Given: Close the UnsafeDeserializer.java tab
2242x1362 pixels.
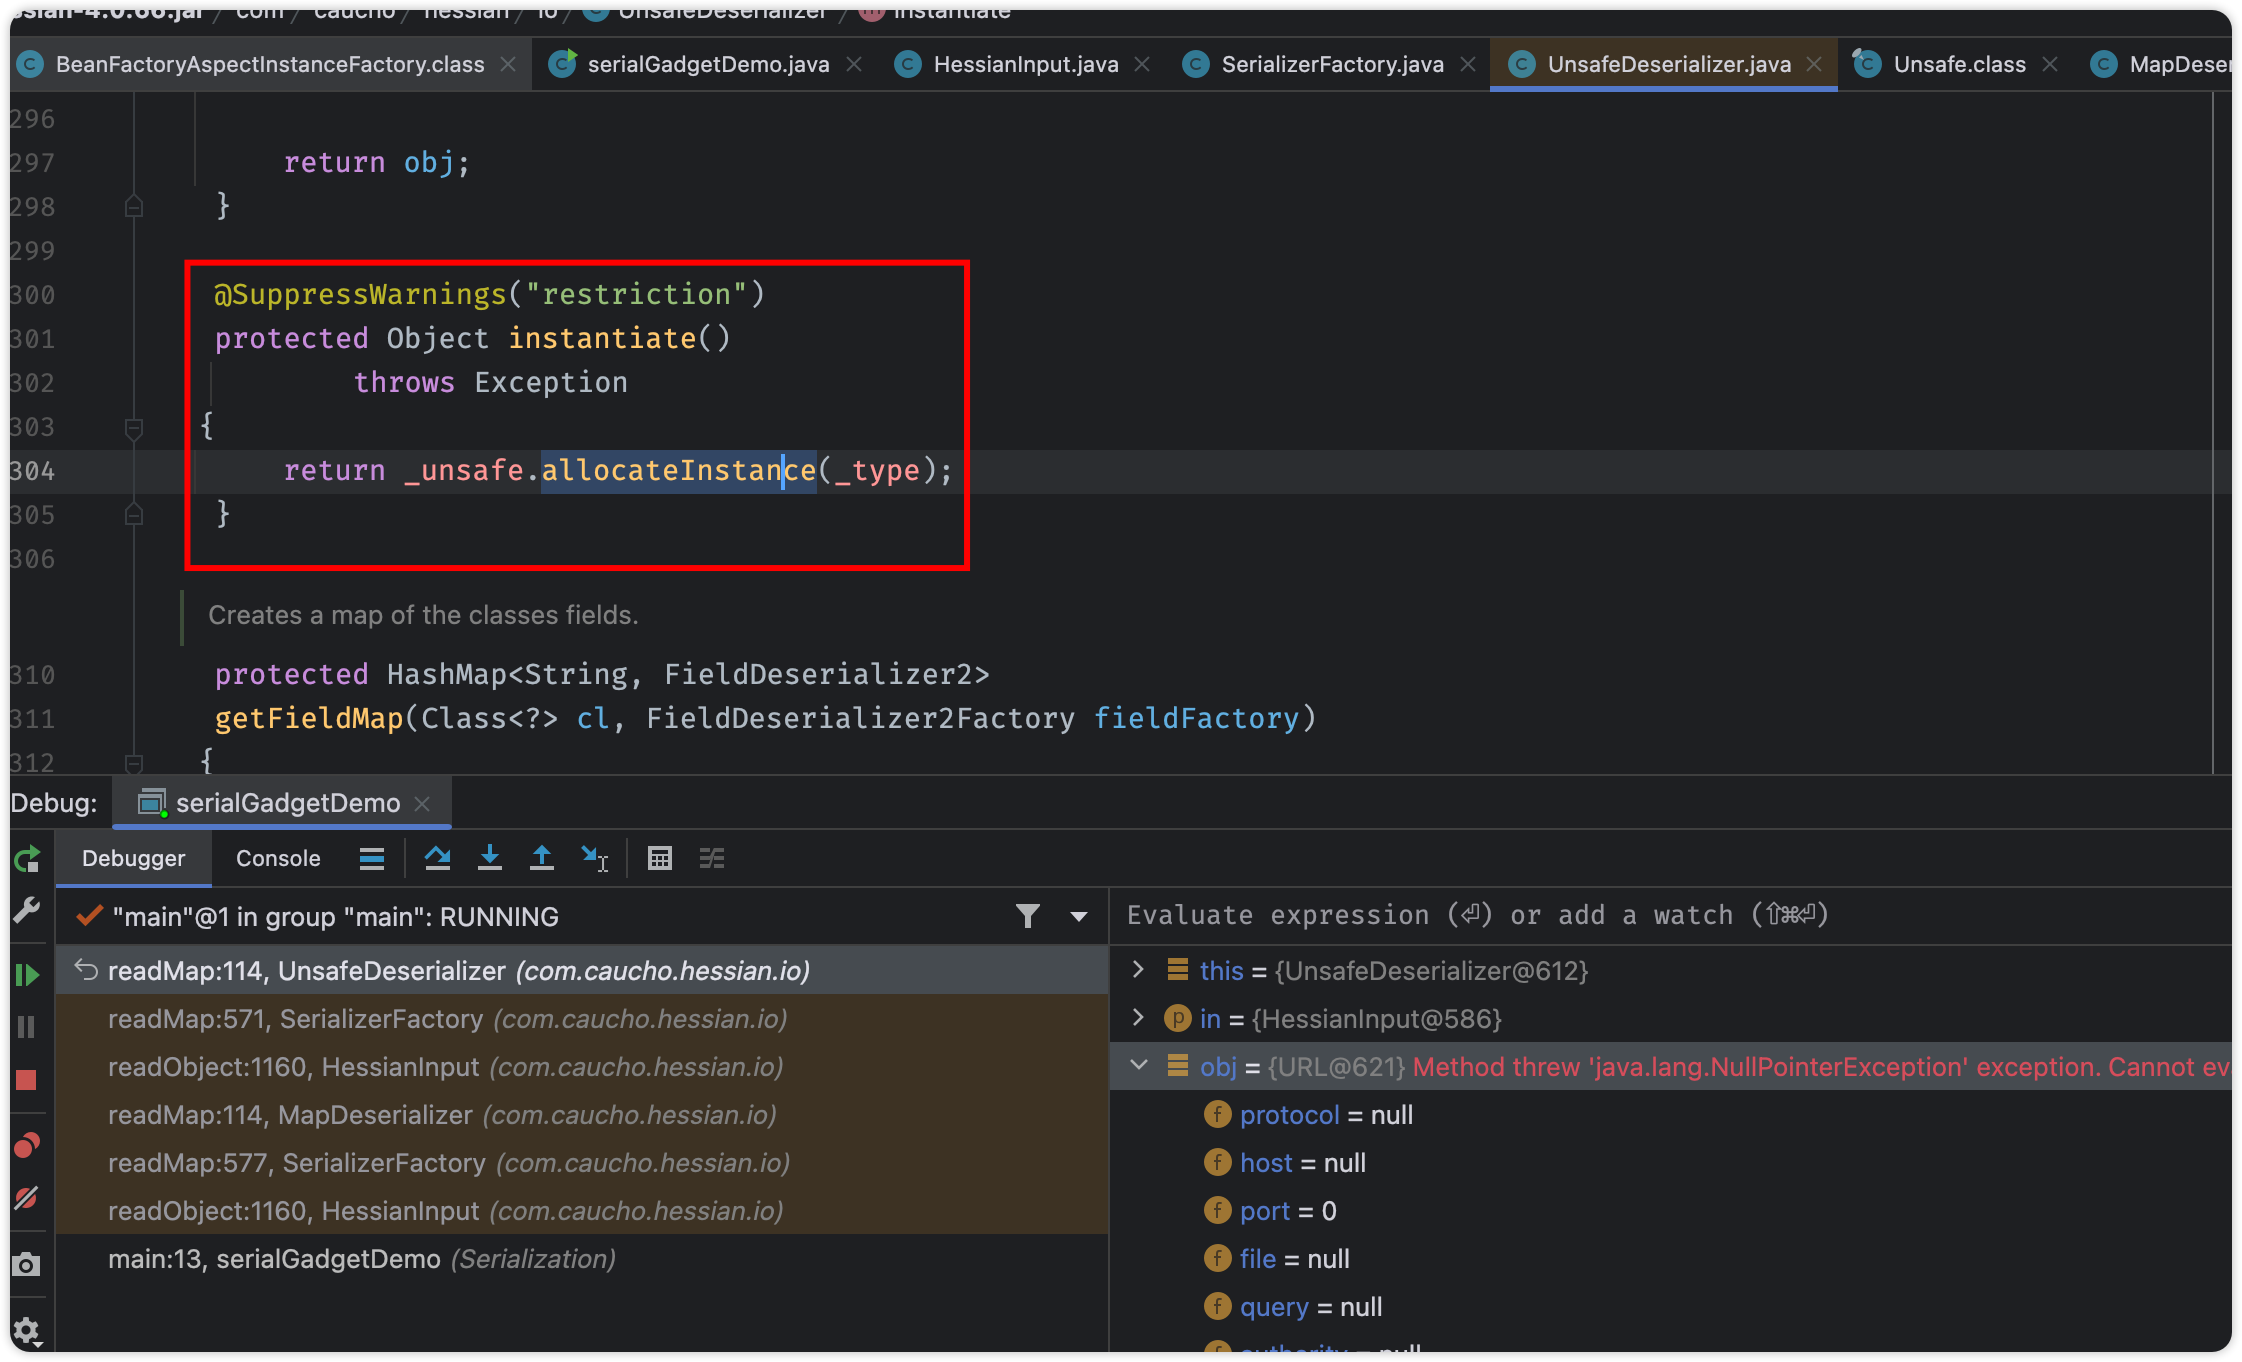Looking at the screenshot, I should (x=1814, y=64).
